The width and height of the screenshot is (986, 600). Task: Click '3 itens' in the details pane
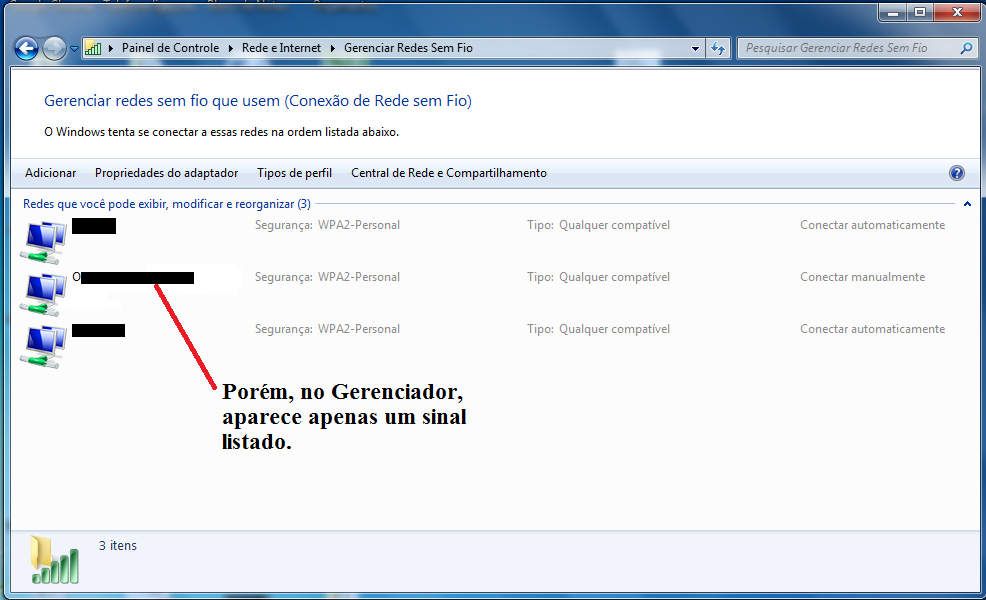click(118, 545)
